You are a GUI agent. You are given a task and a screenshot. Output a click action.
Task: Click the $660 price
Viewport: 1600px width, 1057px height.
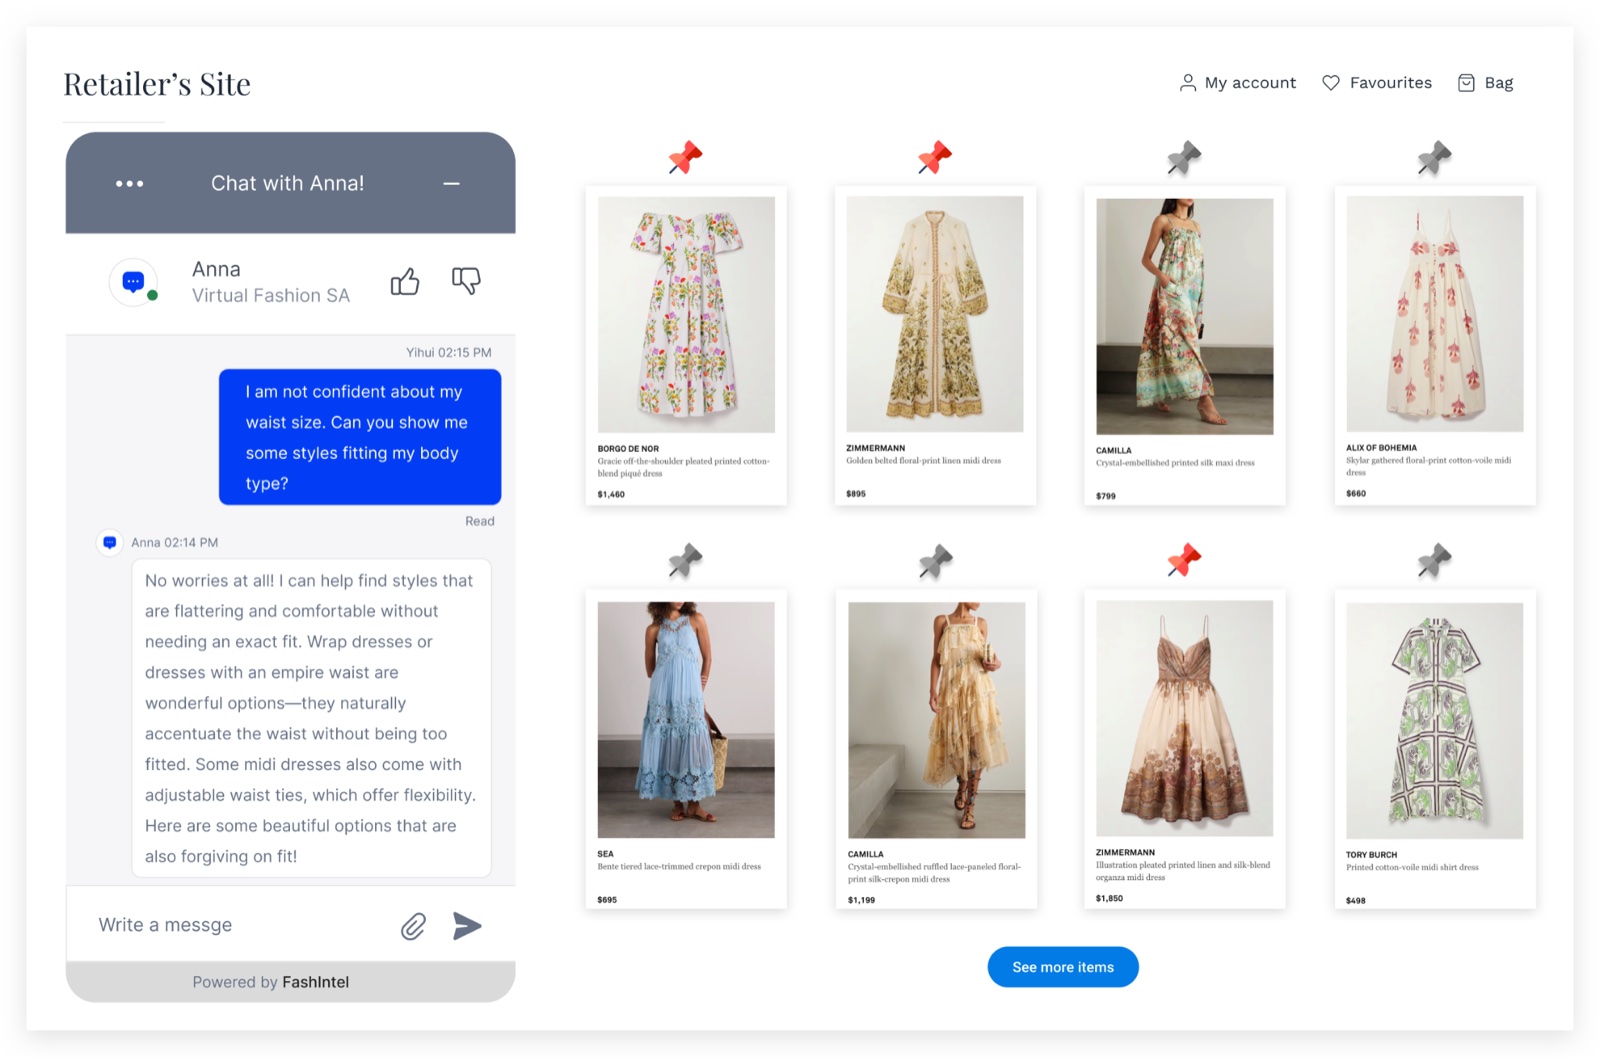[1356, 493]
